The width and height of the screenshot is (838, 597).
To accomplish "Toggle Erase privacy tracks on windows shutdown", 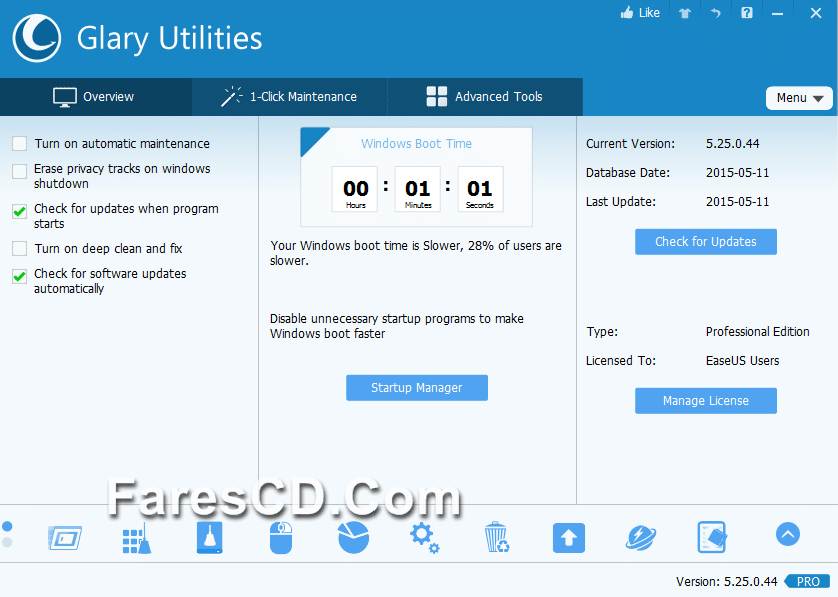I will tap(20, 171).
